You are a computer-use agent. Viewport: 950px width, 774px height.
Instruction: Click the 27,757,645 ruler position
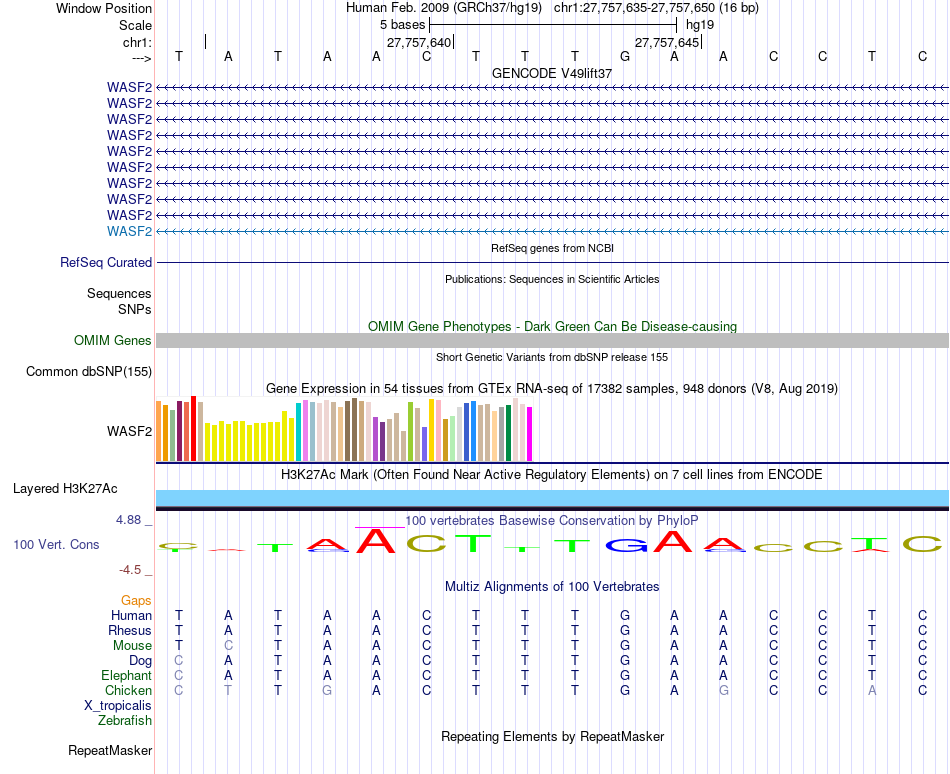click(667, 42)
